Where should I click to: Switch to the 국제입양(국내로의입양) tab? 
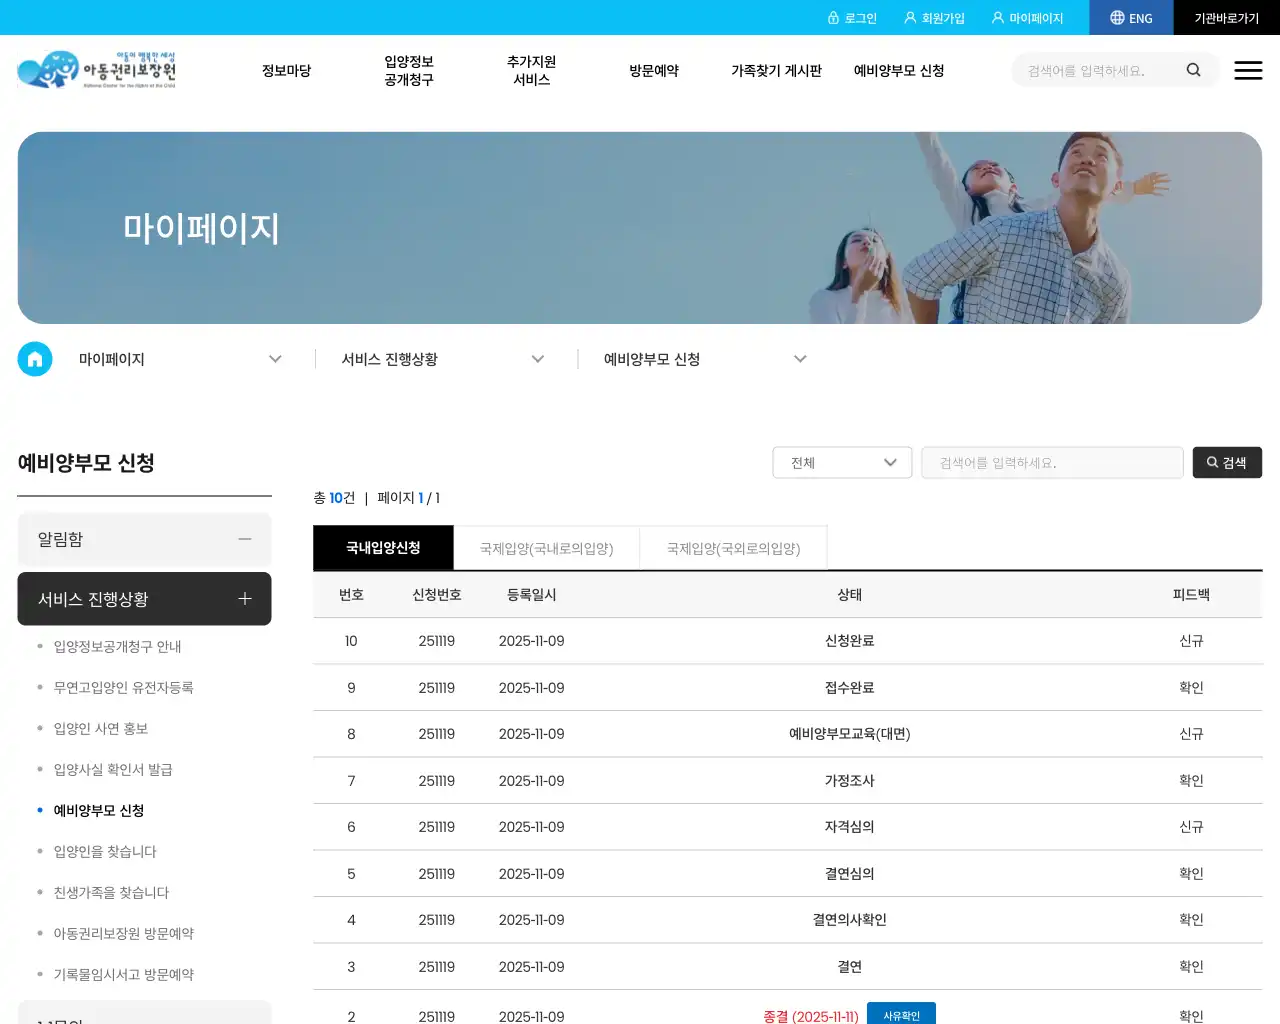tap(546, 548)
